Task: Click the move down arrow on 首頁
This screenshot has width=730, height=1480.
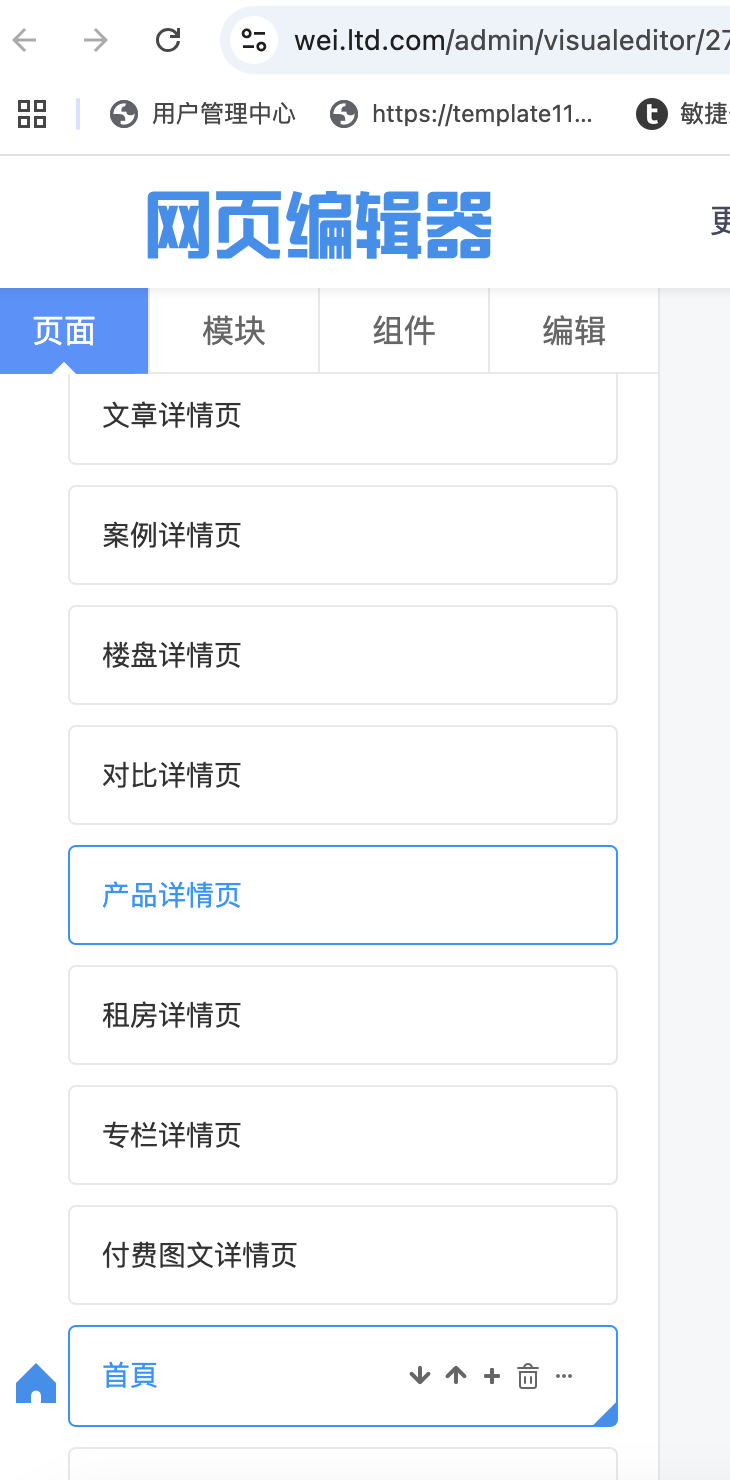Action: click(420, 1376)
